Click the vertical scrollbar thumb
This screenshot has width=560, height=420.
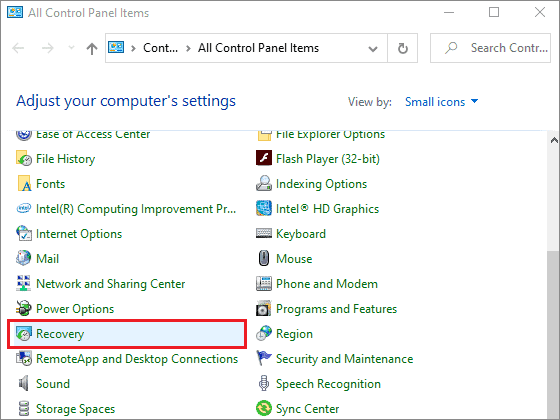tap(554, 335)
